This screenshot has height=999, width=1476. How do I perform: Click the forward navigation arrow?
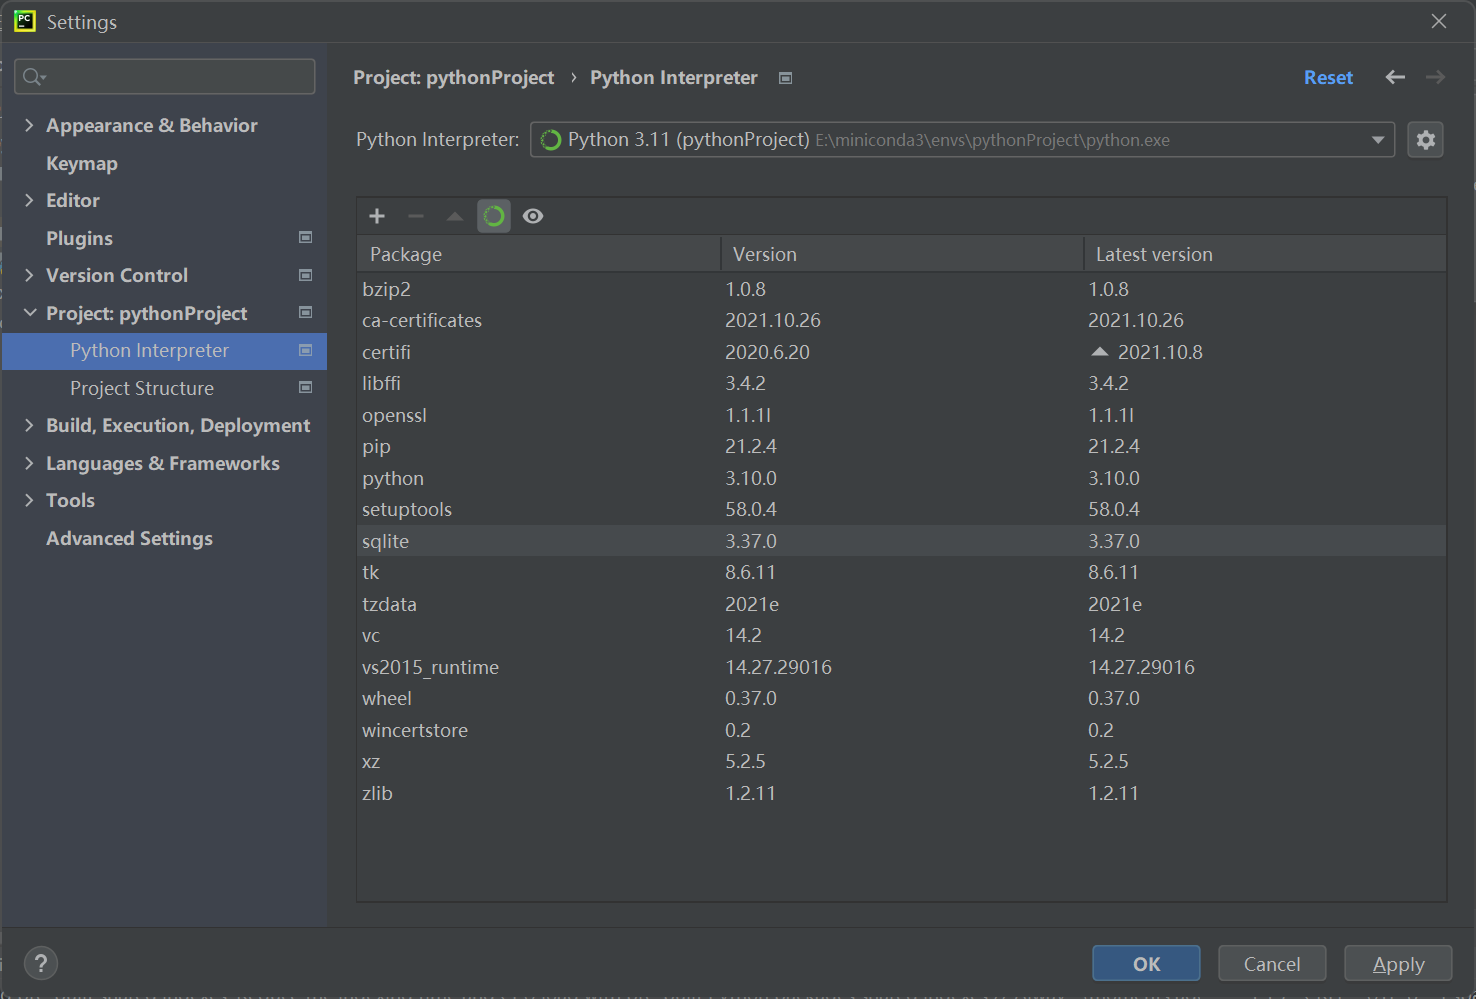pyautogui.click(x=1434, y=77)
